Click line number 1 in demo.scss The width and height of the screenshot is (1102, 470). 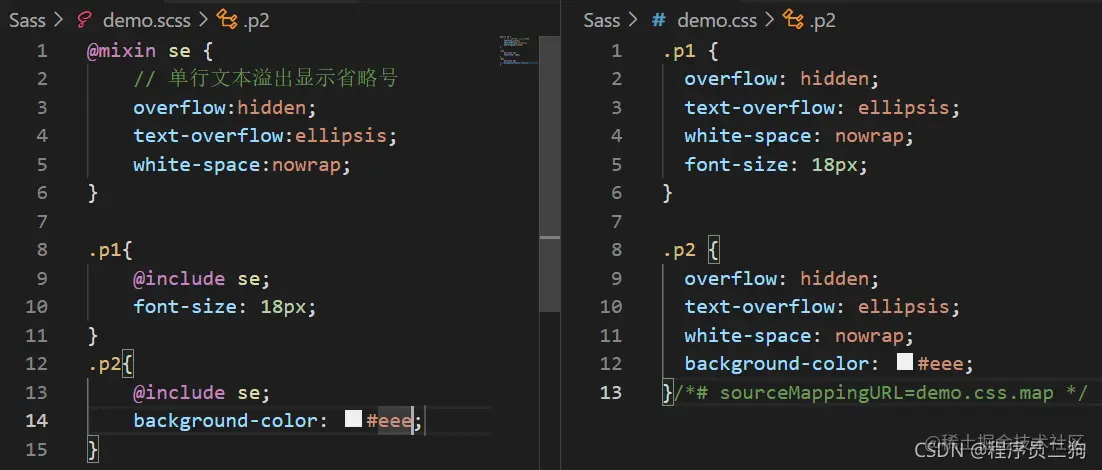(42, 51)
